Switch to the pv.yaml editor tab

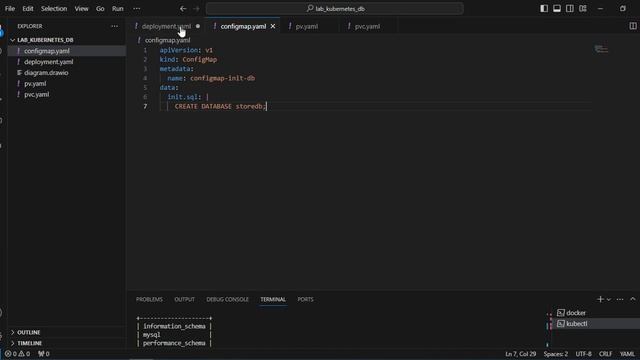click(307, 27)
